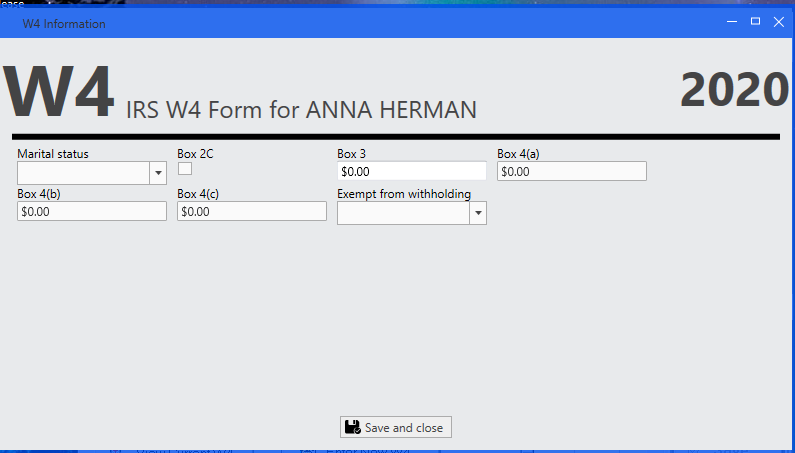Click the Box 2C label text
This screenshot has height=453, width=795.
(195, 154)
